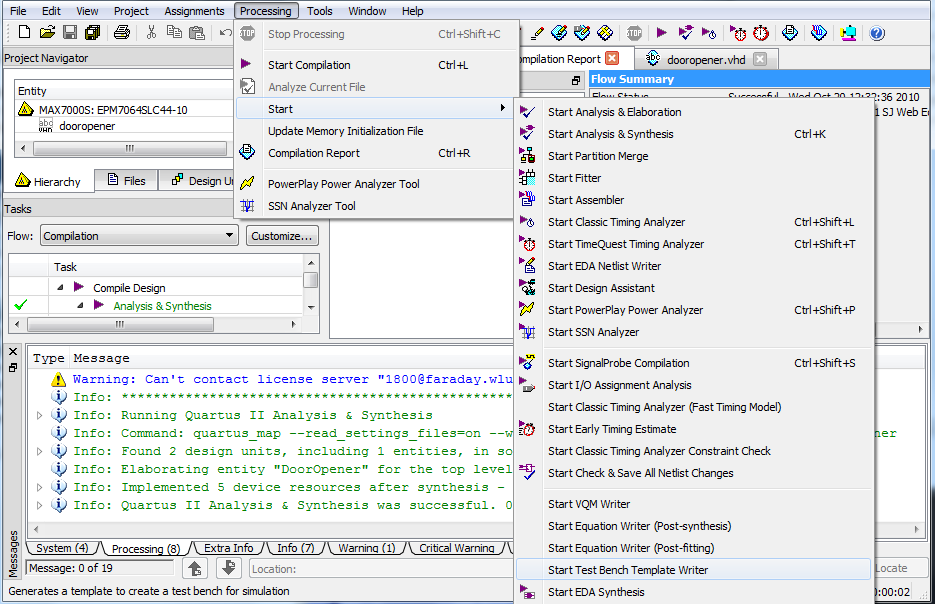The image size is (935, 604).
Task: Open the File menu
Action: (x=18, y=11)
